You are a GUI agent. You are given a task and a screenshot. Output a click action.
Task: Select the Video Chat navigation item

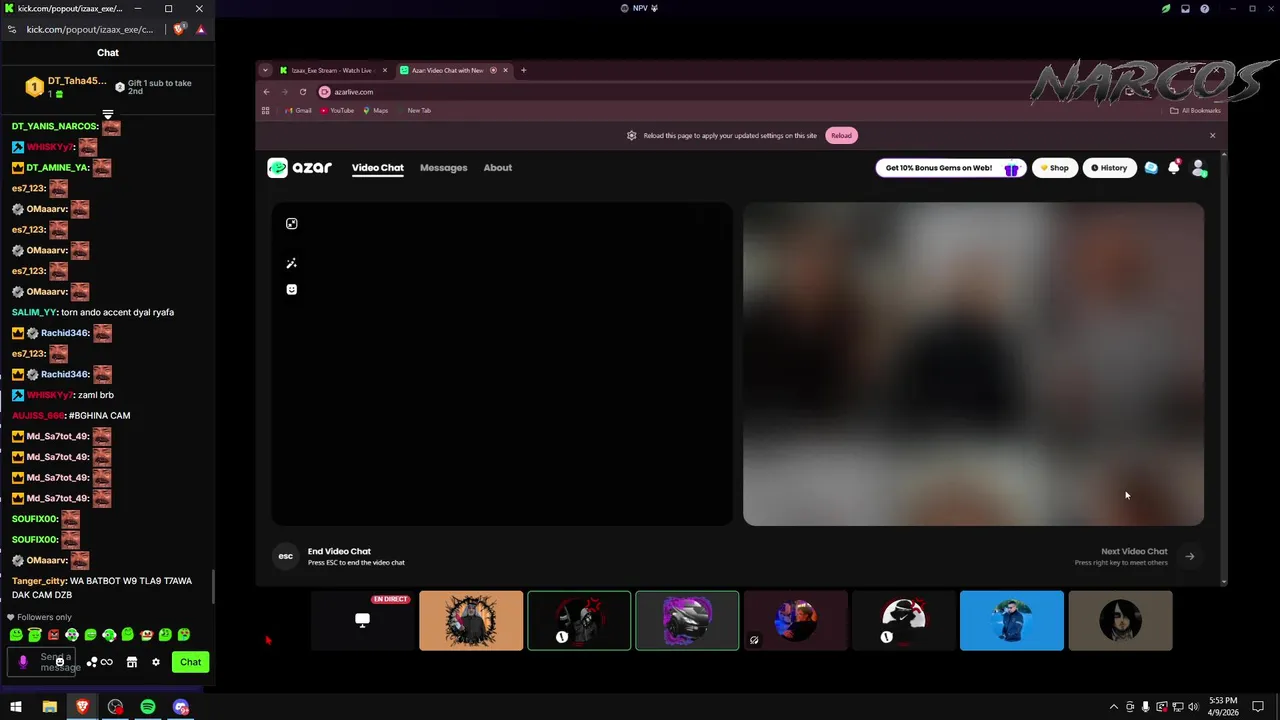pos(378,168)
